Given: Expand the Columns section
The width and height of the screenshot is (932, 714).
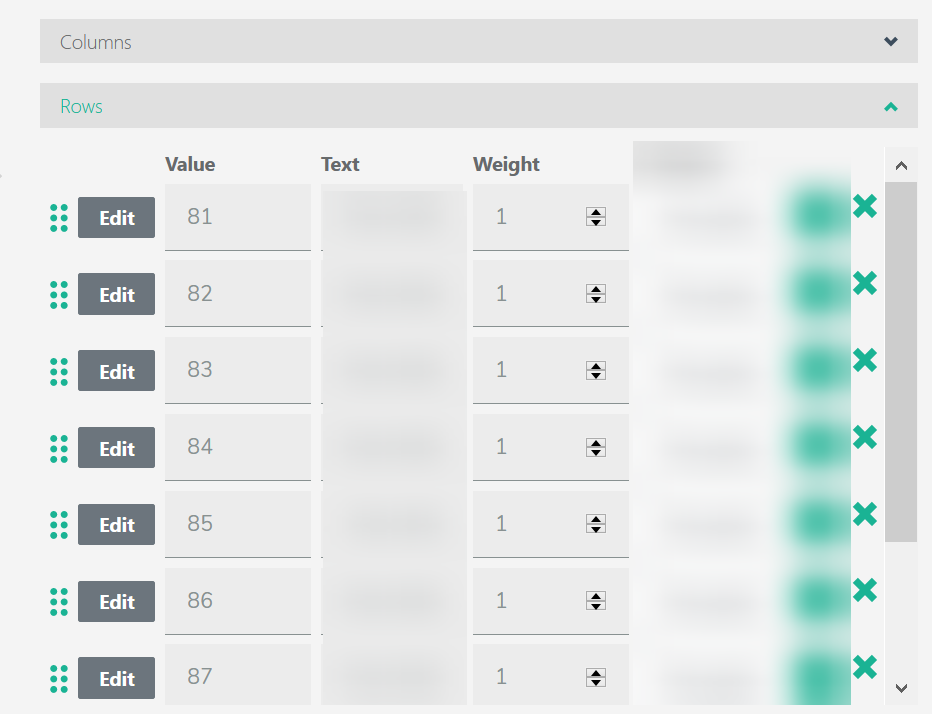Looking at the screenshot, I should (x=478, y=41).
